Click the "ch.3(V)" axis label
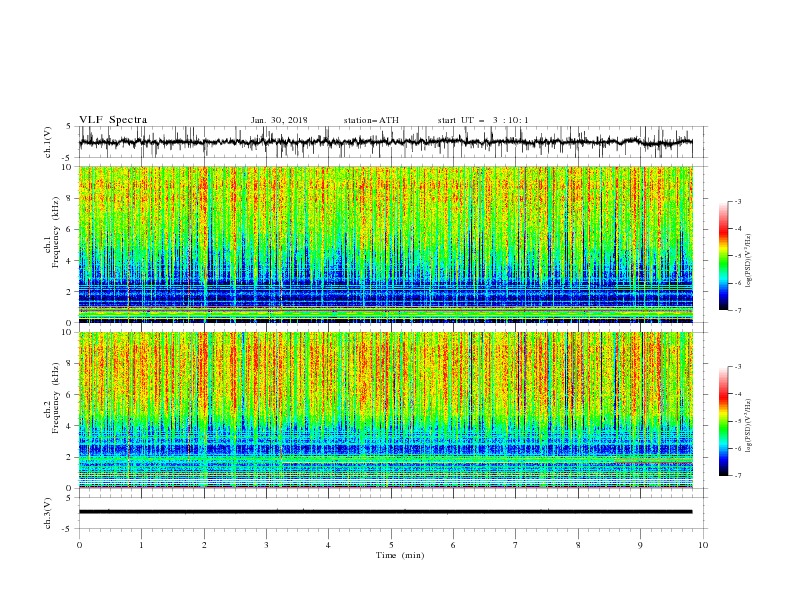Viewport: 792px width, 612px height. point(48,513)
